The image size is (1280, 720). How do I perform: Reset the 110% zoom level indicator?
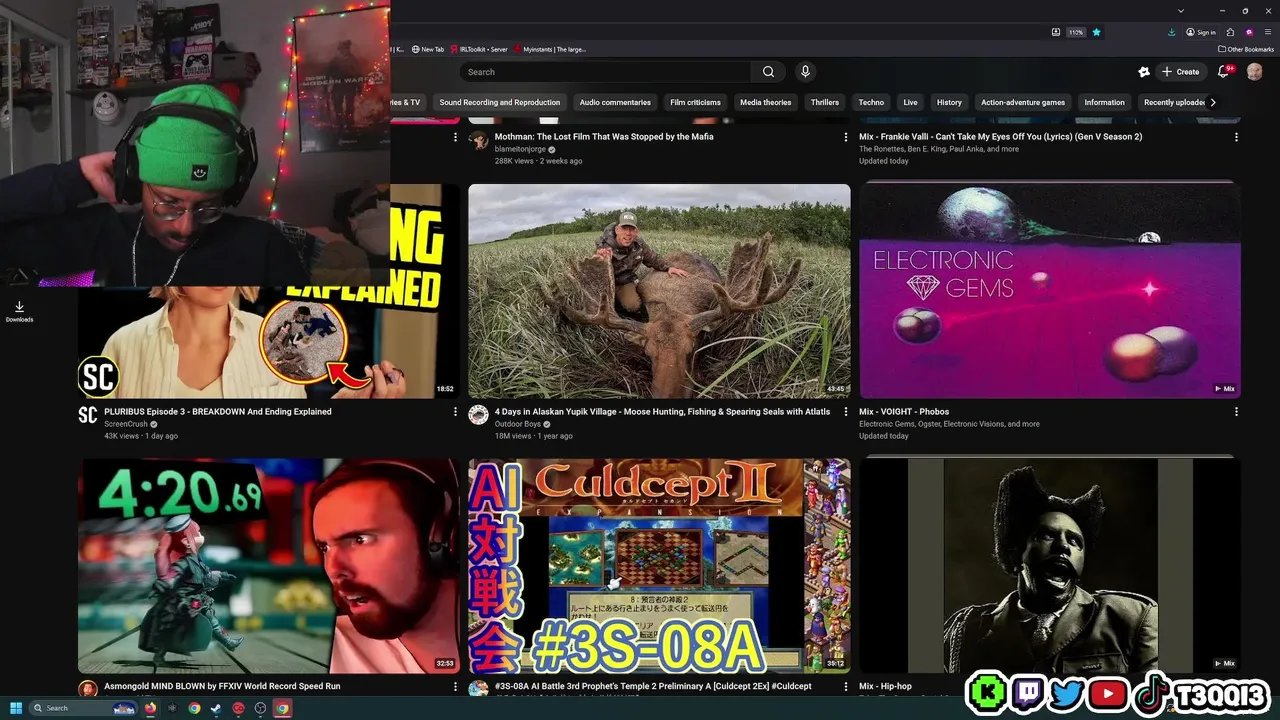pyautogui.click(x=1076, y=32)
